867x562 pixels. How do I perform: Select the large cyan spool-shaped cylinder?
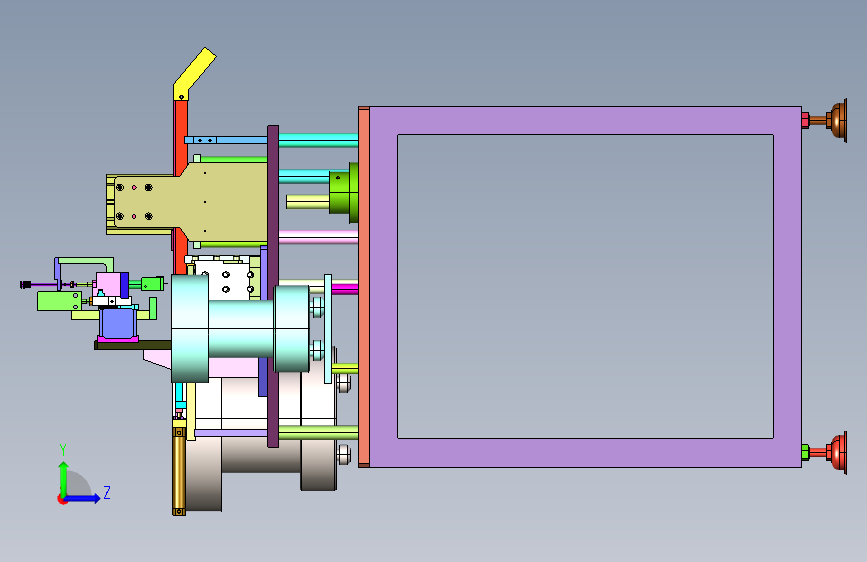pos(240,329)
